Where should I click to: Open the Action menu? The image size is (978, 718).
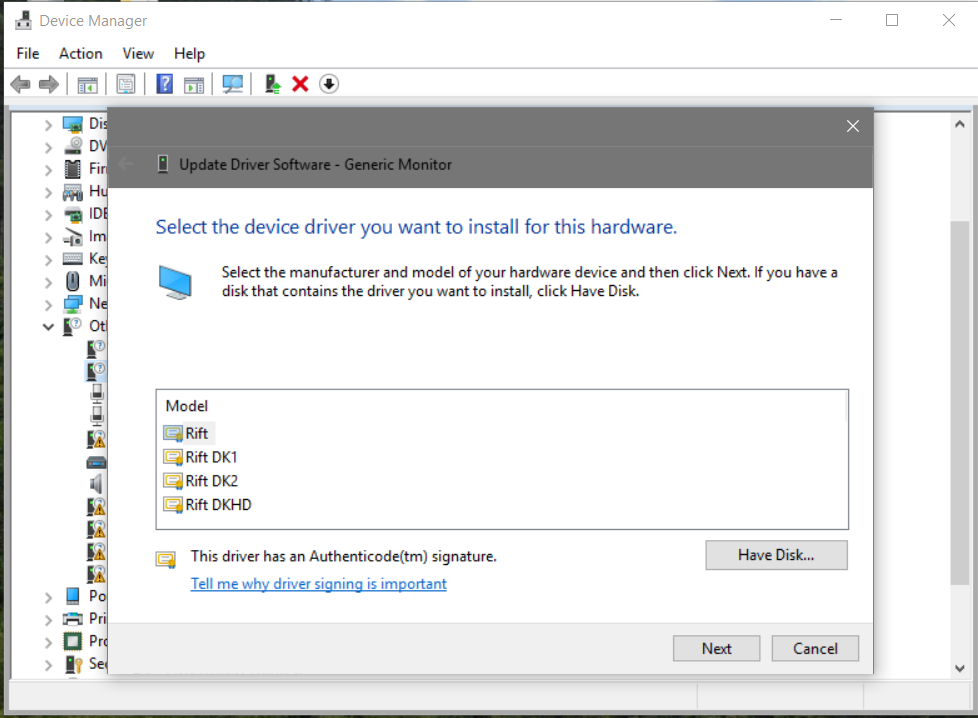pos(80,54)
